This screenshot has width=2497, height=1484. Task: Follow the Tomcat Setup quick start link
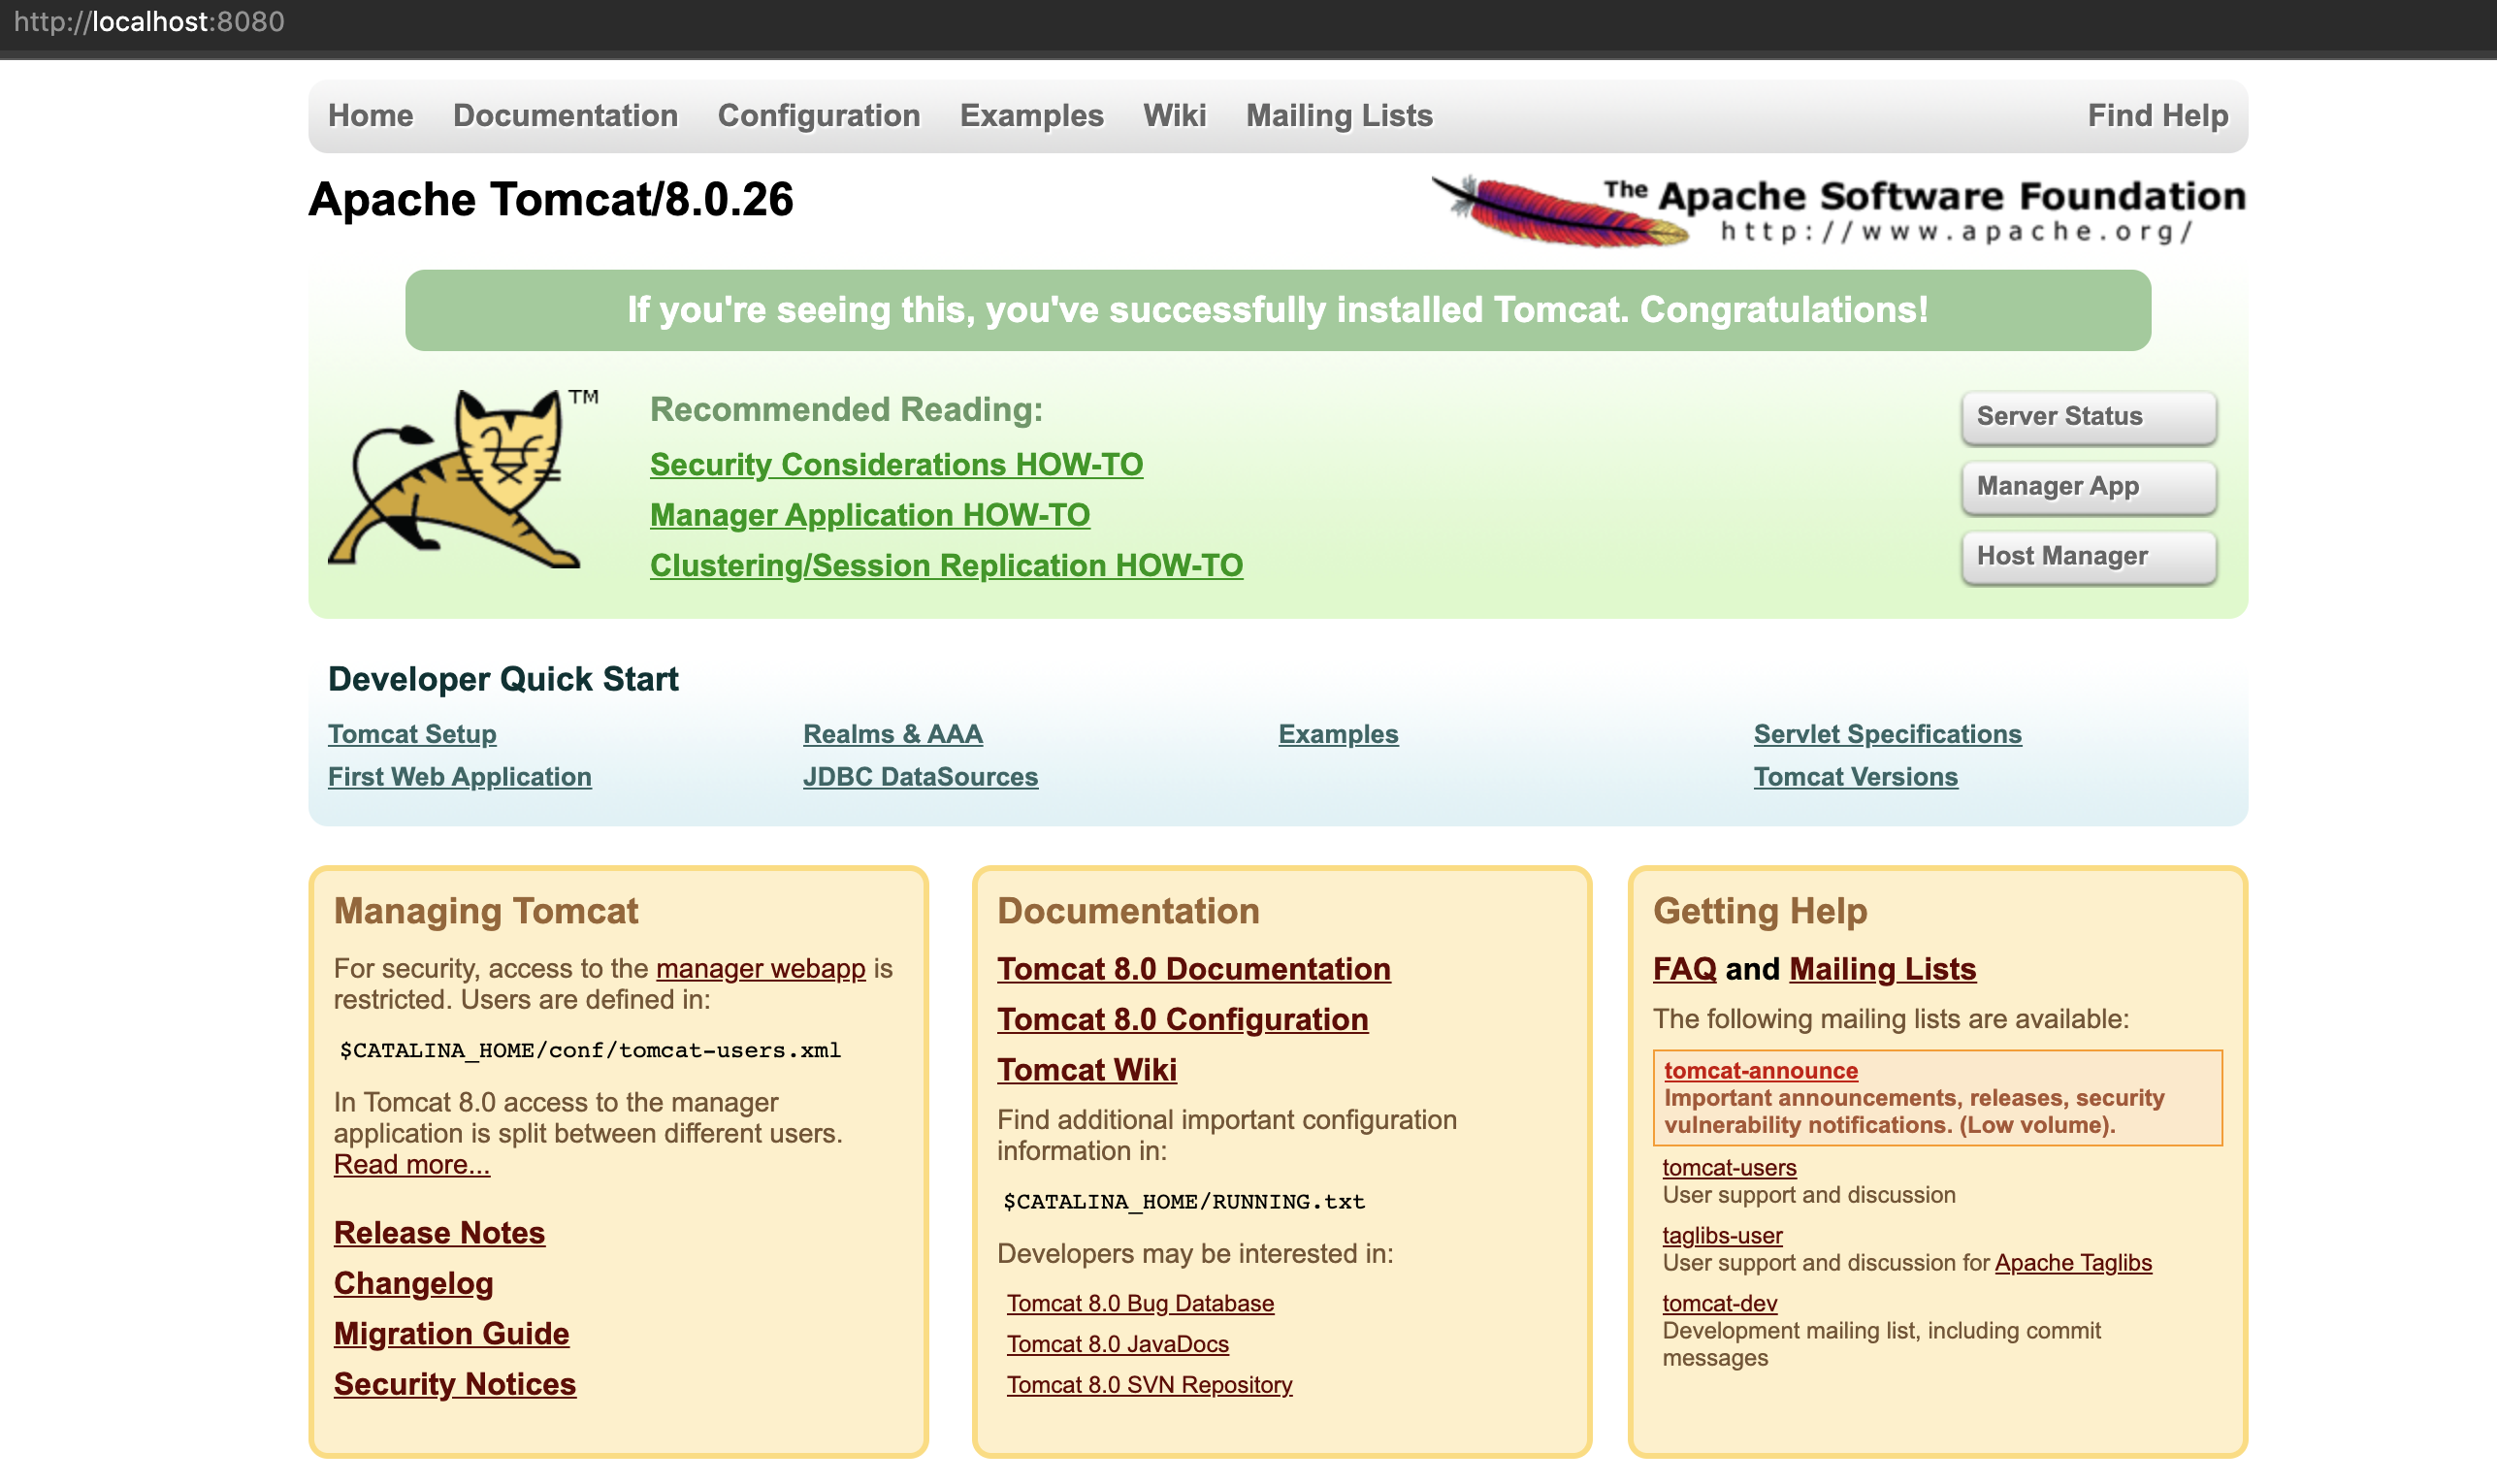[412, 734]
